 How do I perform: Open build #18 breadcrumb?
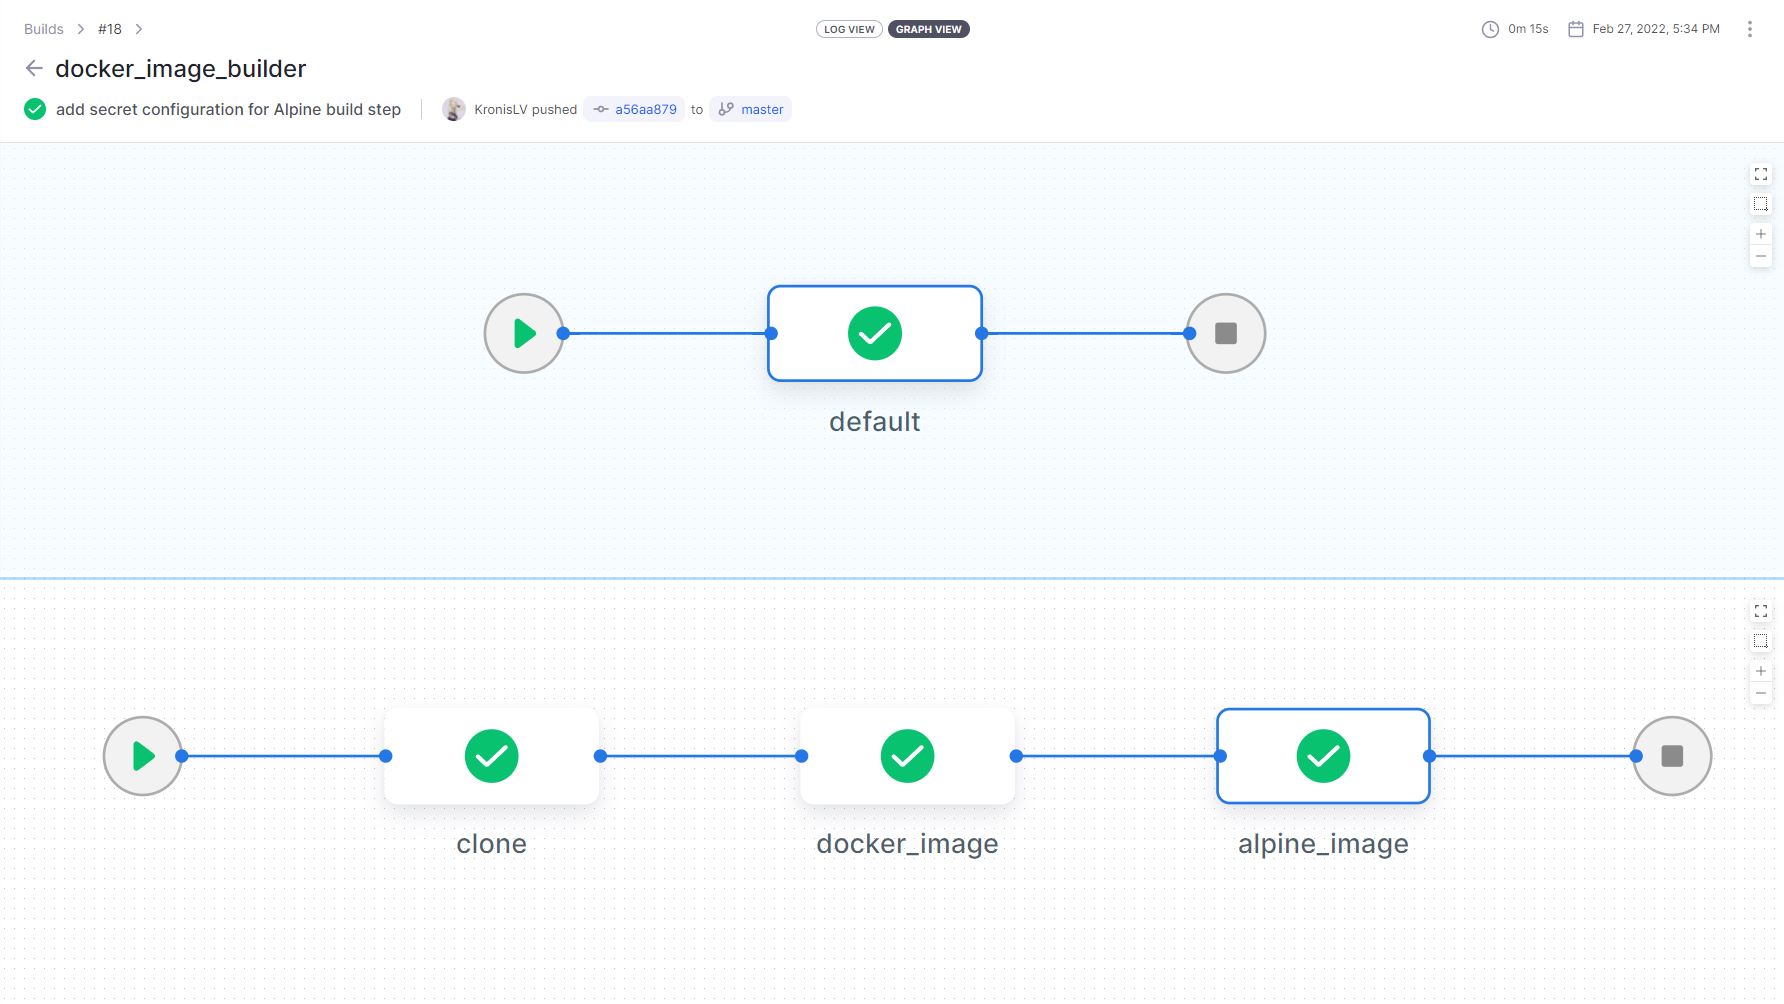110,29
